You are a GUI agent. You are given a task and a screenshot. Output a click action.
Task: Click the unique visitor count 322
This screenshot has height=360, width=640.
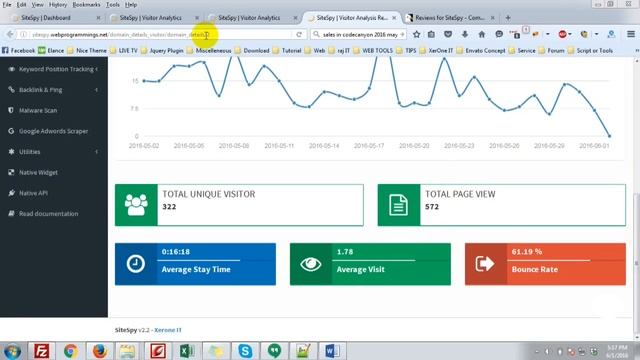pos(169,207)
